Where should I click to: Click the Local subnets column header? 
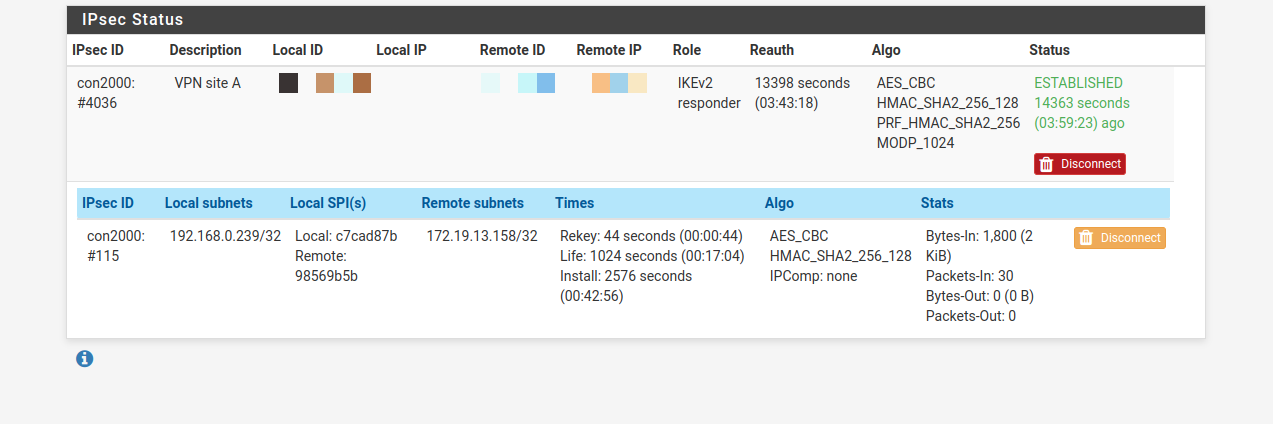coord(209,203)
